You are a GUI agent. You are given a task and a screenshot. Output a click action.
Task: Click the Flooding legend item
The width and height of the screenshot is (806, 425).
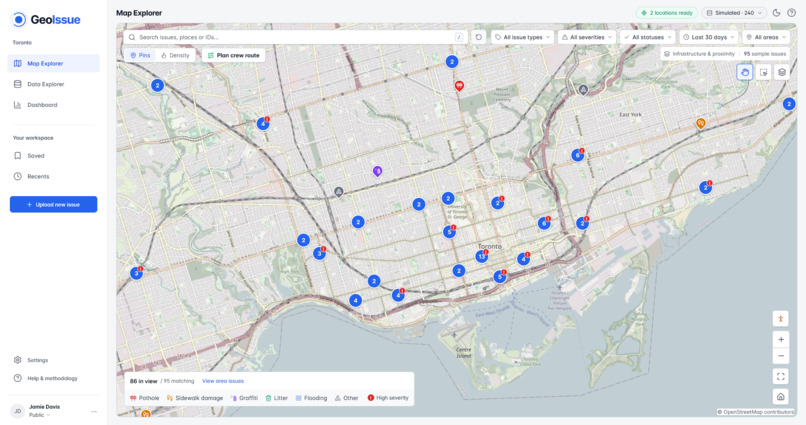311,398
